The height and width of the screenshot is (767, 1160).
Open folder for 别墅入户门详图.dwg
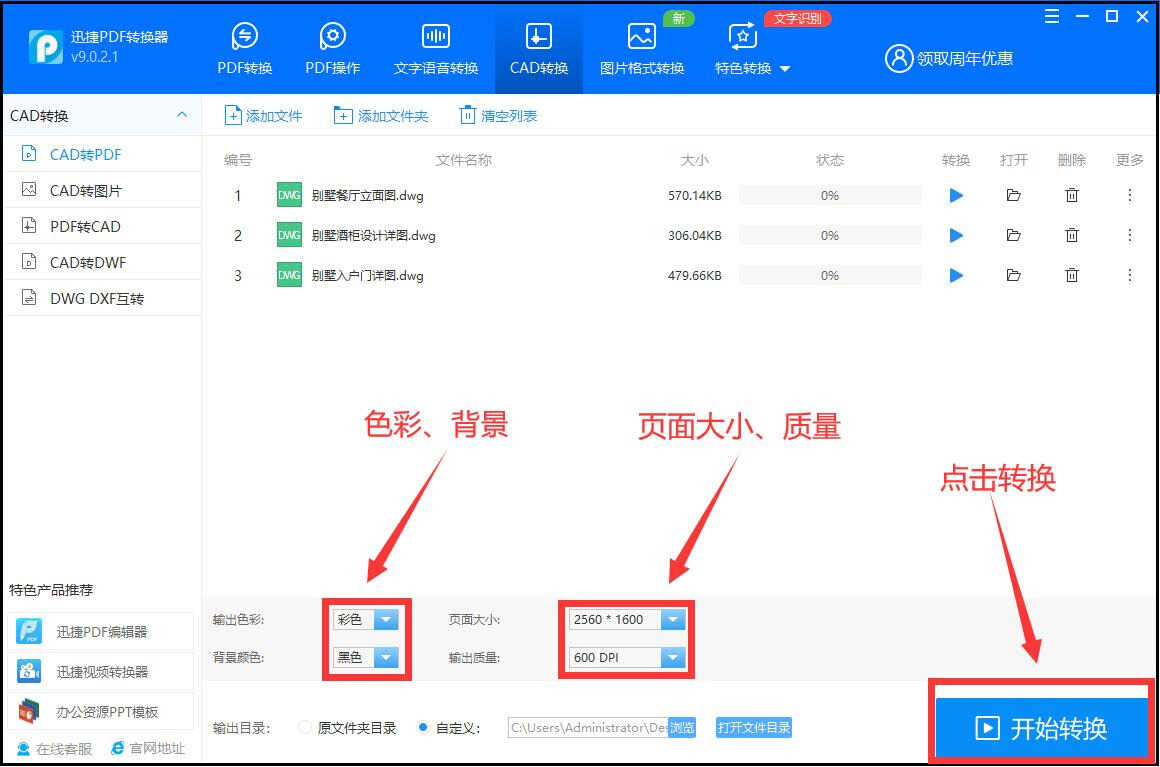1014,275
